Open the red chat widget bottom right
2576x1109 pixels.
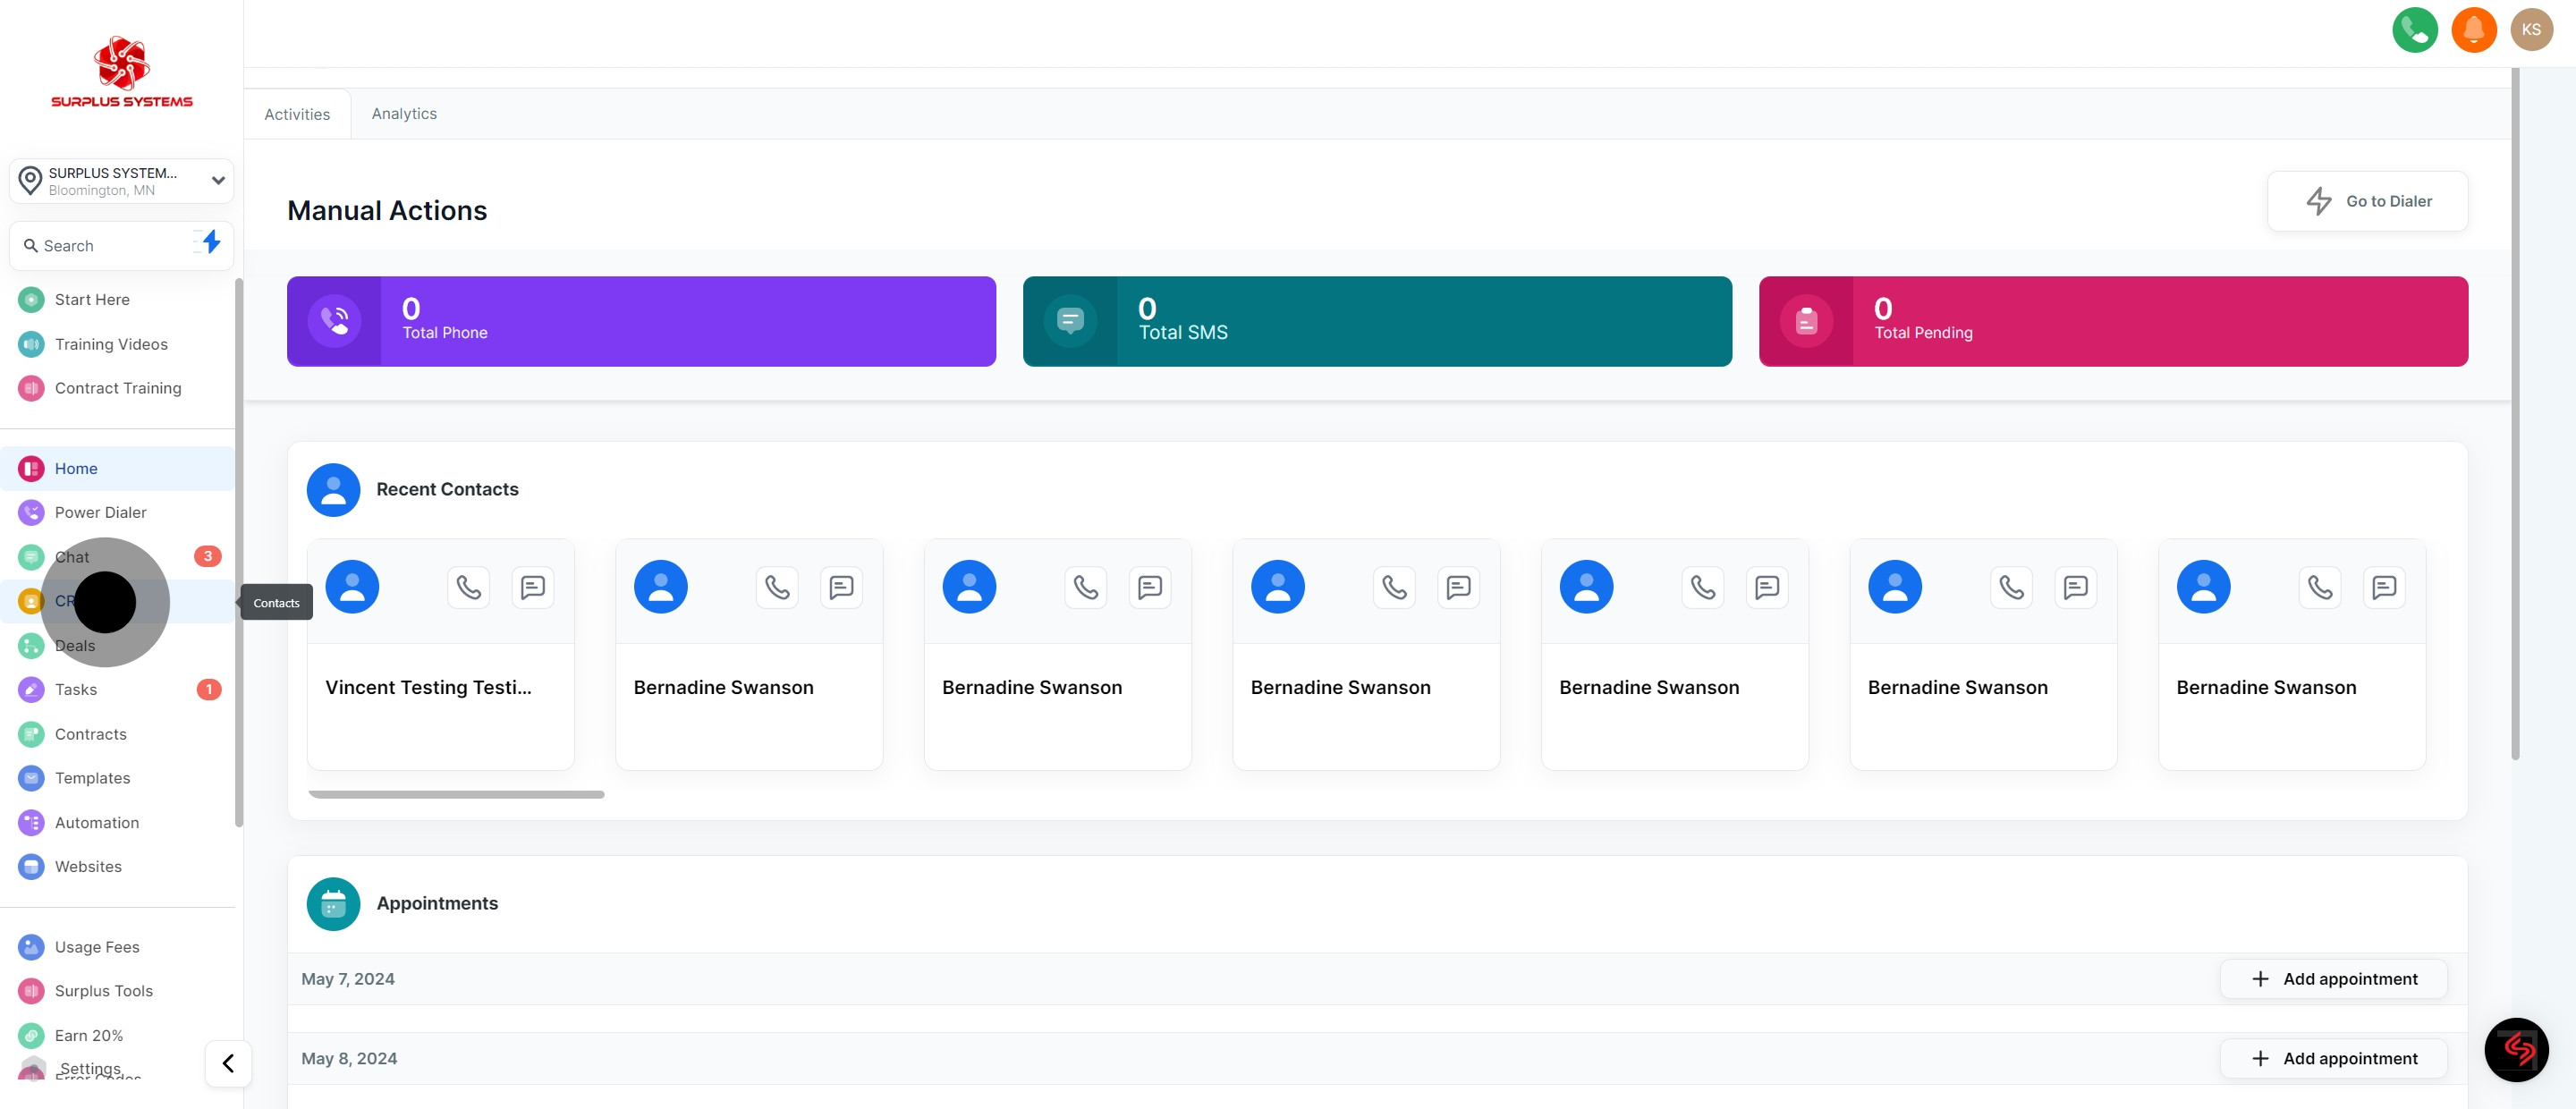tap(2516, 1049)
